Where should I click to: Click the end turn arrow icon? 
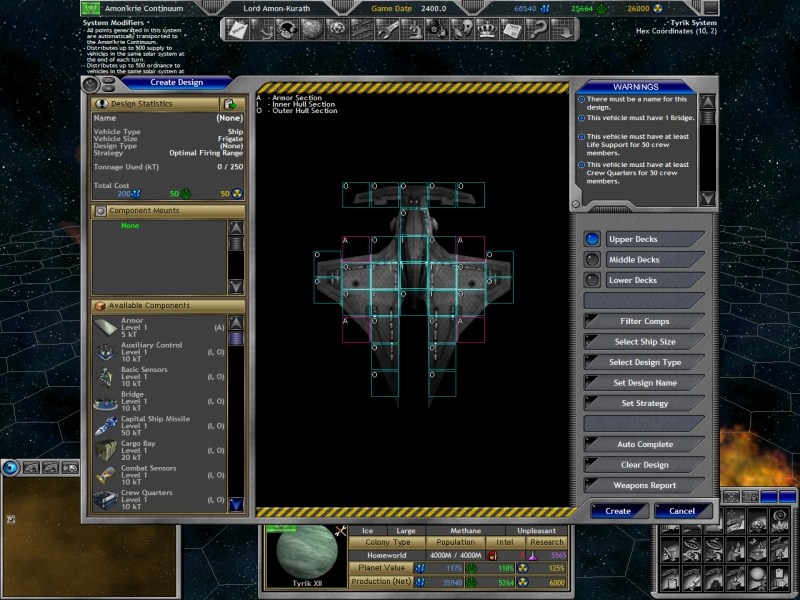pos(563,30)
